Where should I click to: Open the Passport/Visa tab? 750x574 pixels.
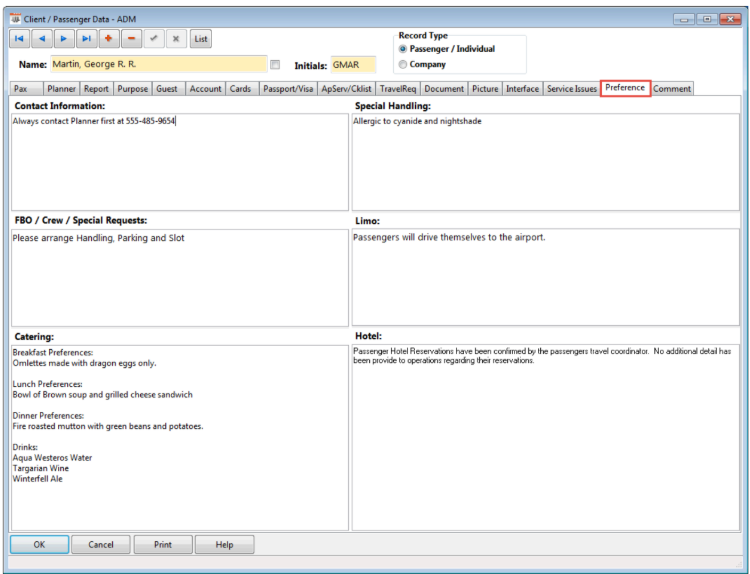[287, 89]
